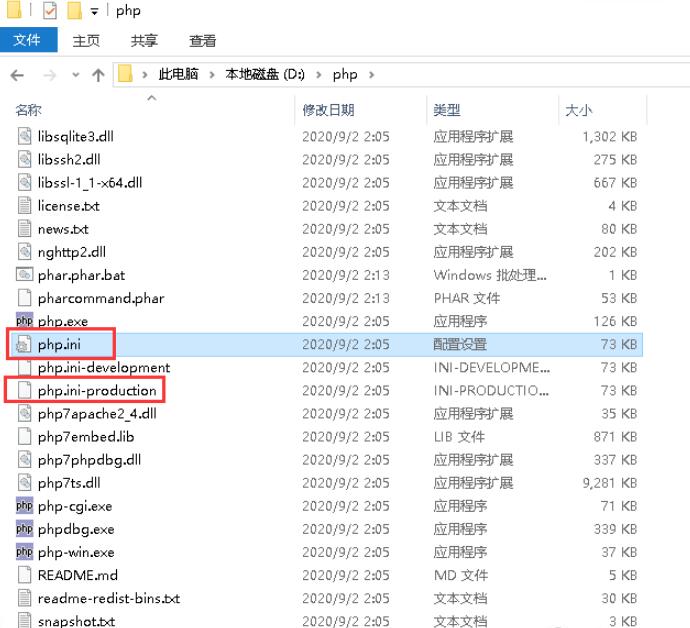Screen dimensions: 690x628
Task: Click the 9,281 KB size value
Action: 609,483
